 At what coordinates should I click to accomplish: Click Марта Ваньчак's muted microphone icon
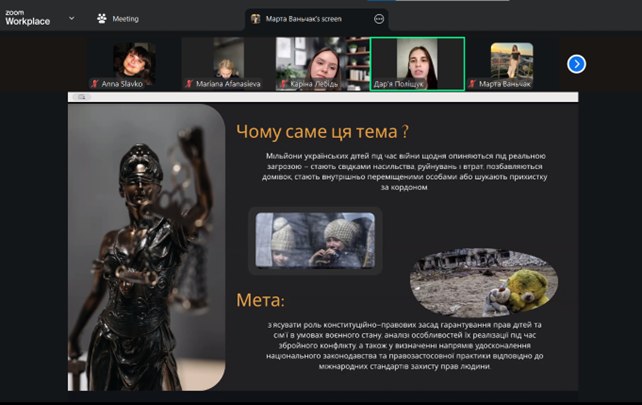coord(473,84)
